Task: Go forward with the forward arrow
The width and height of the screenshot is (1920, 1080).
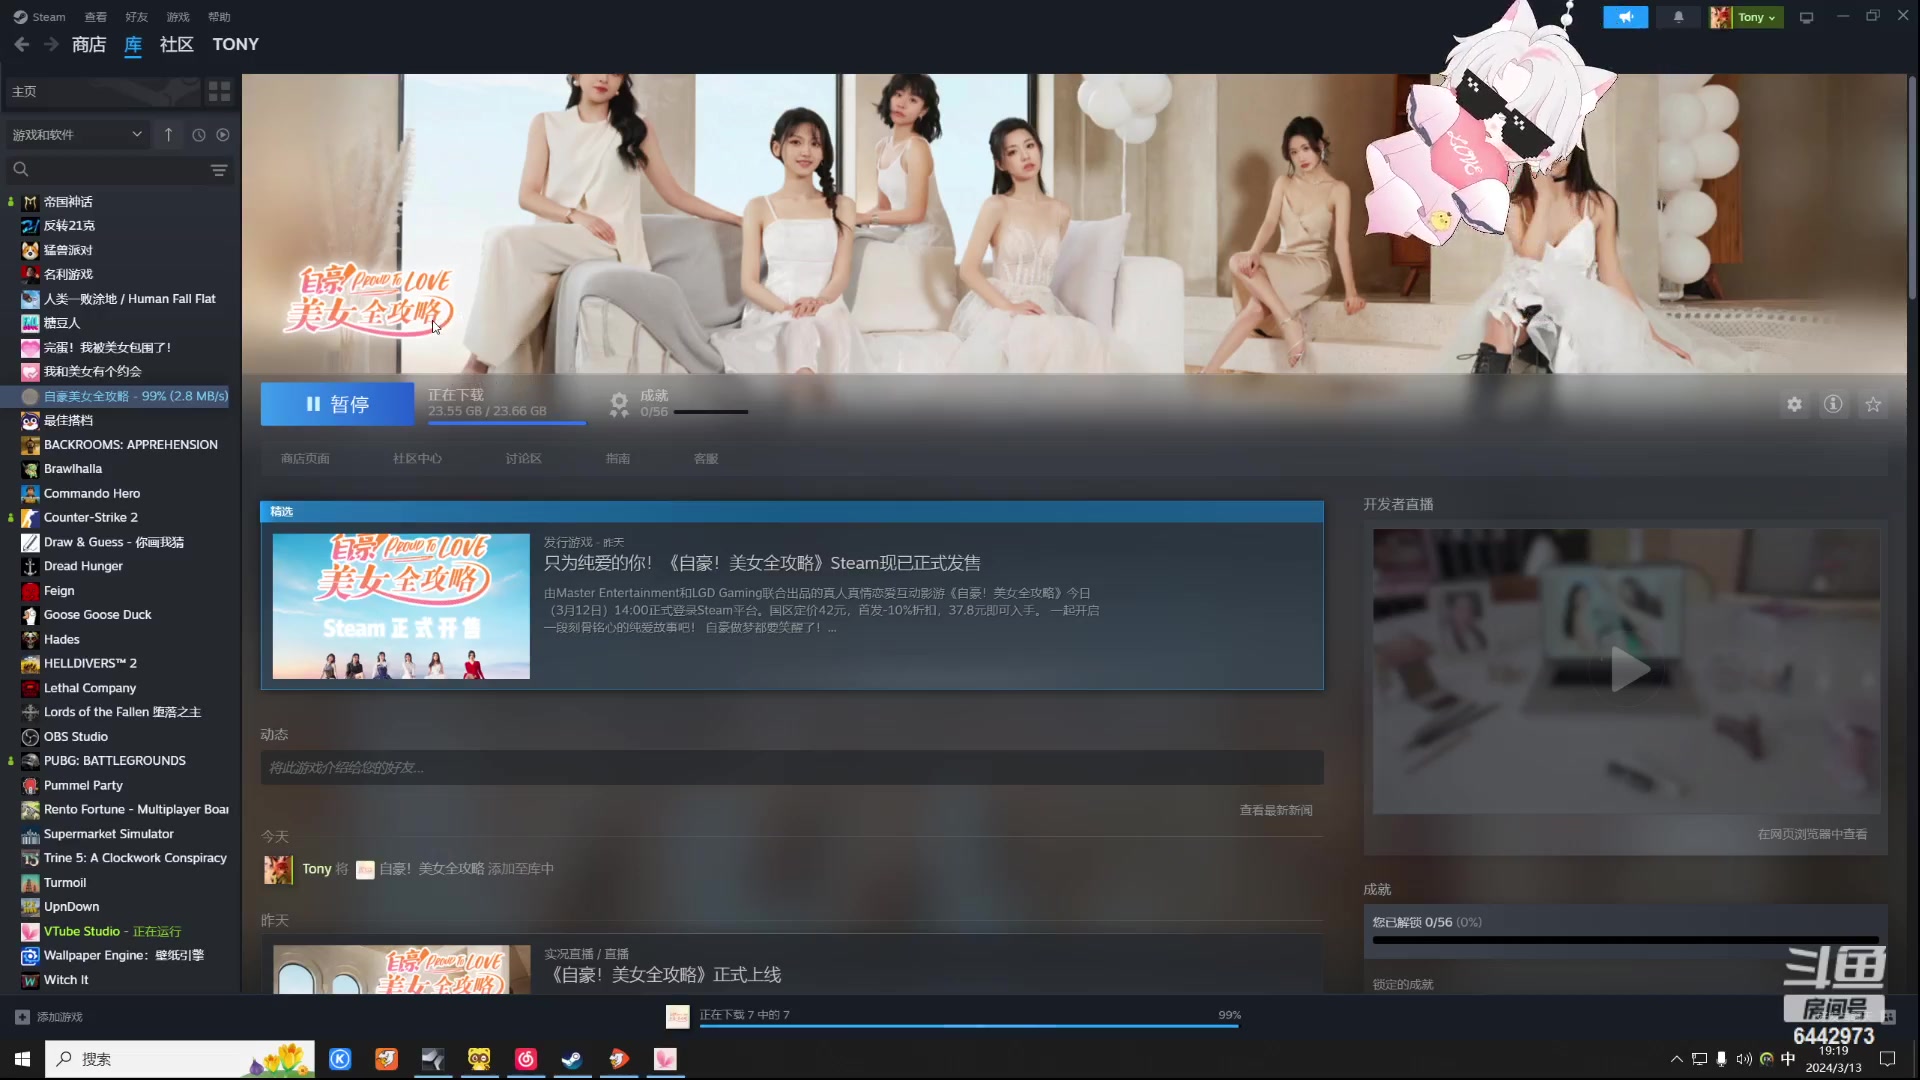Action: pos(51,44)
